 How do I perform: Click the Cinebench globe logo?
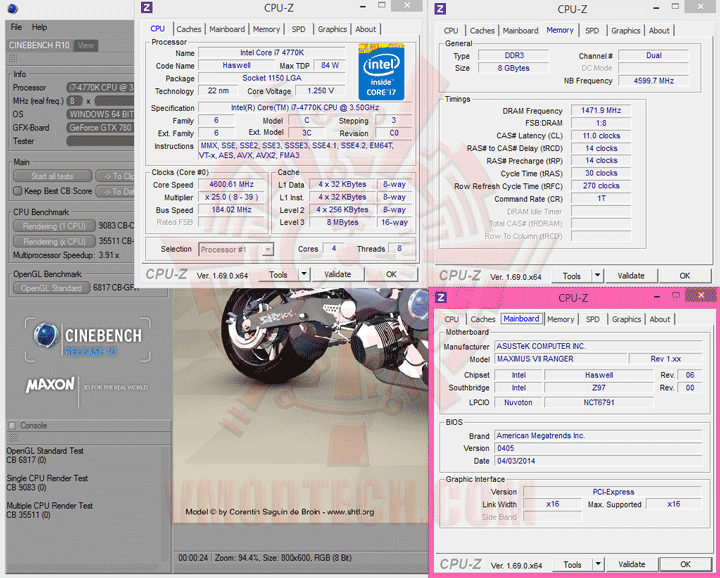46,335
